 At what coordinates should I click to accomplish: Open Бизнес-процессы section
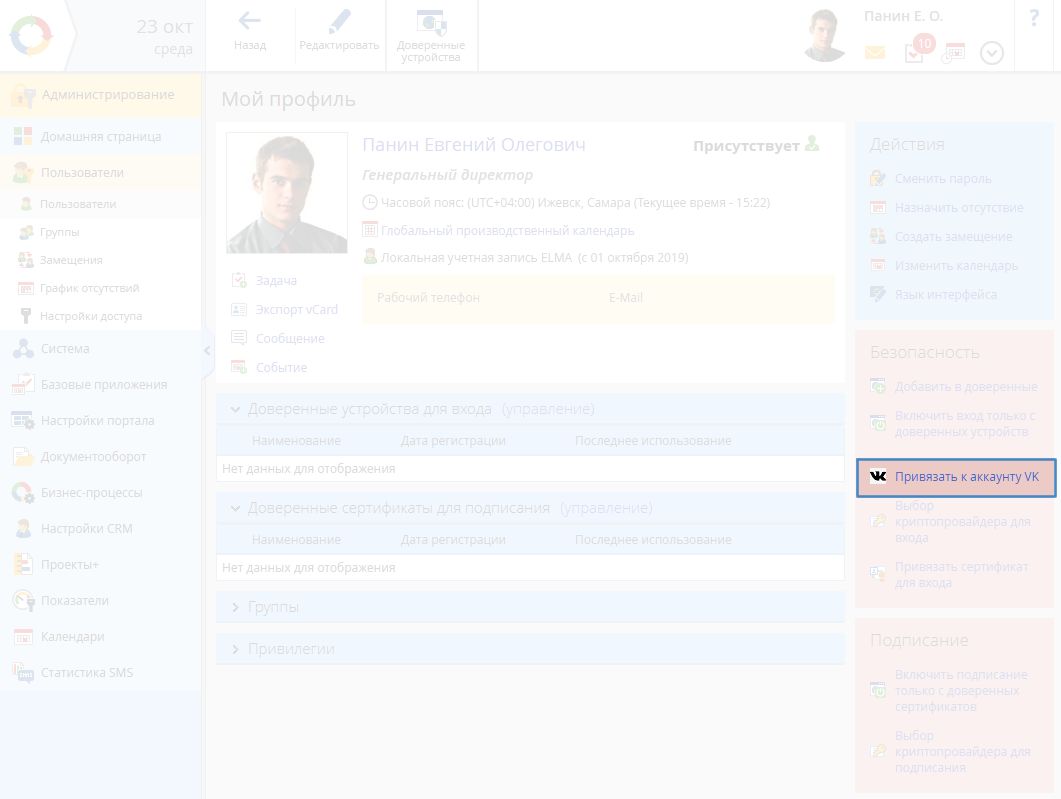tap(101, 493)
